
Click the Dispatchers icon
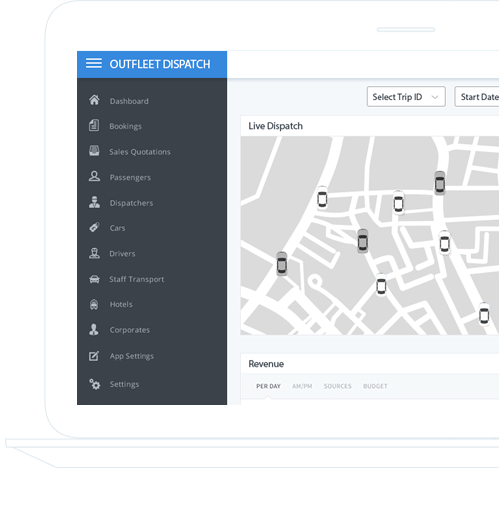[x=94, y=202]
